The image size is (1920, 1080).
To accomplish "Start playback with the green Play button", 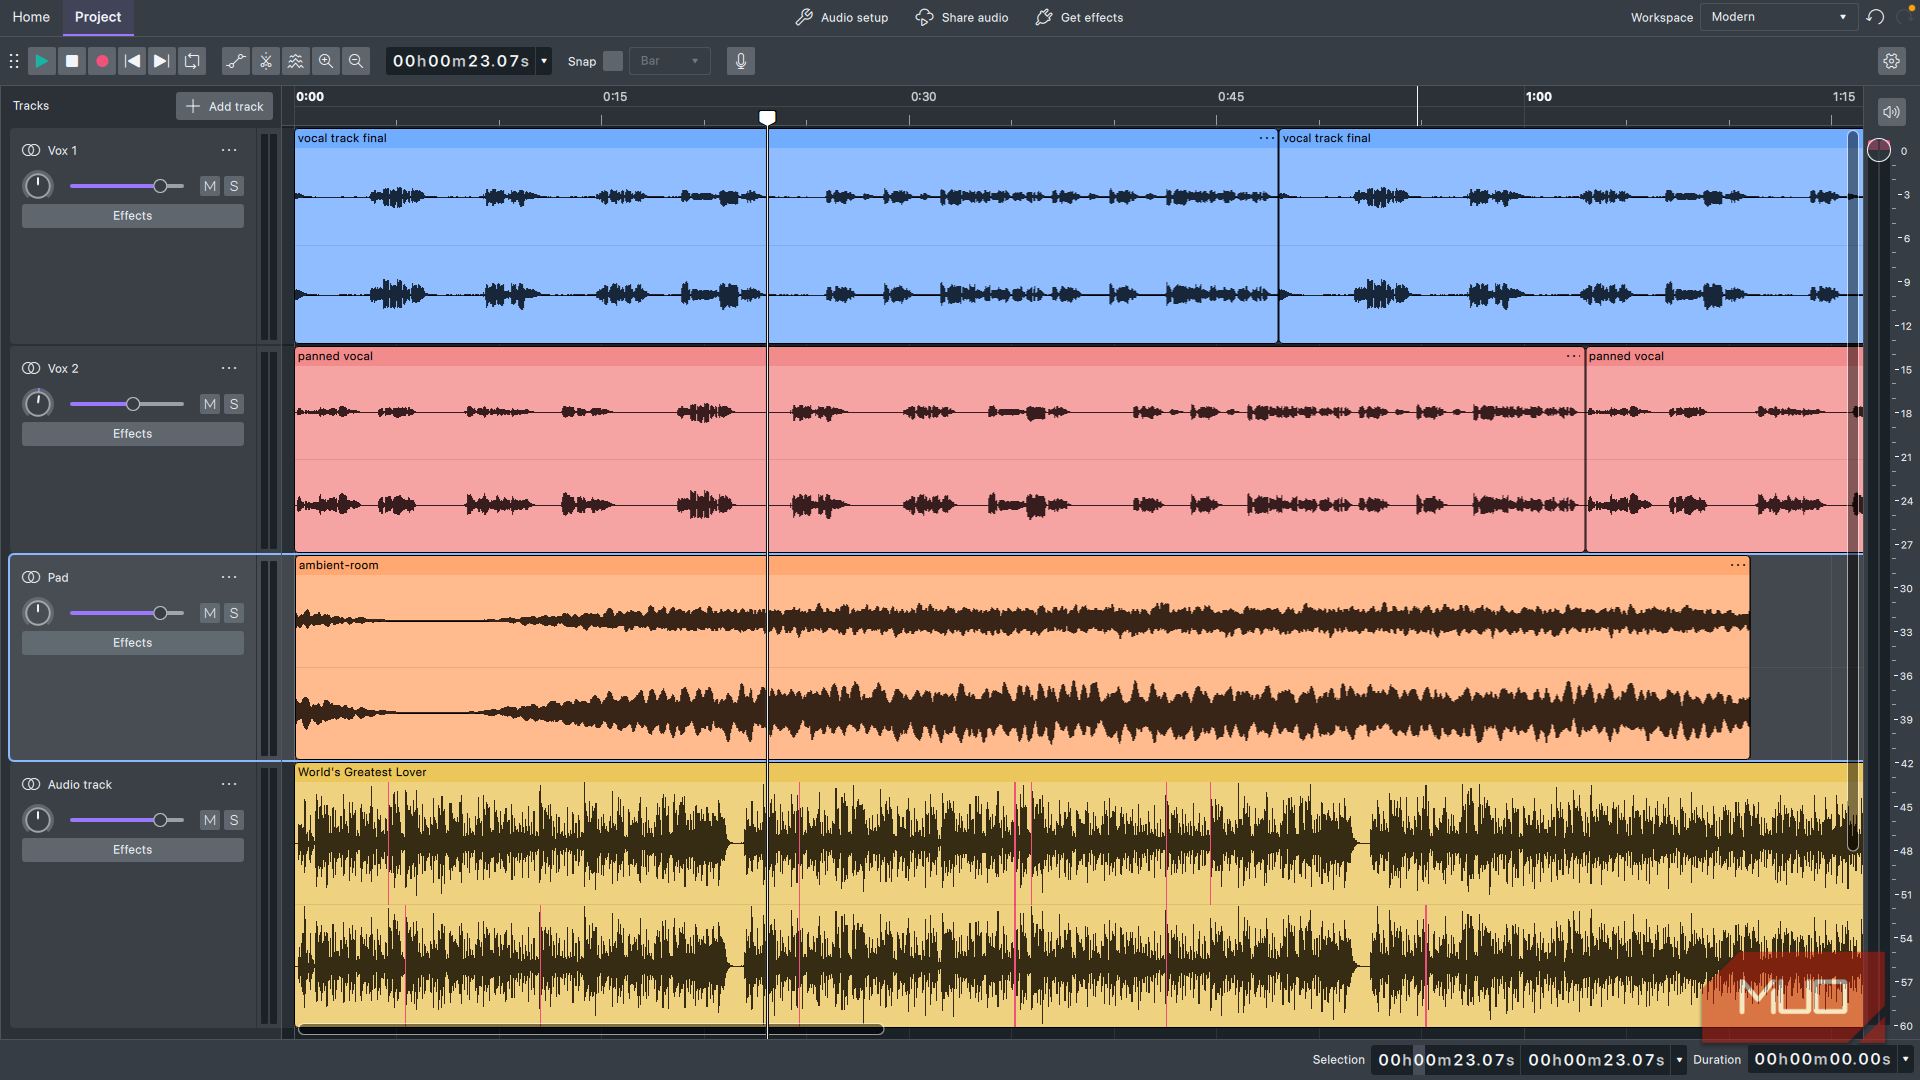I will [41, 61].
